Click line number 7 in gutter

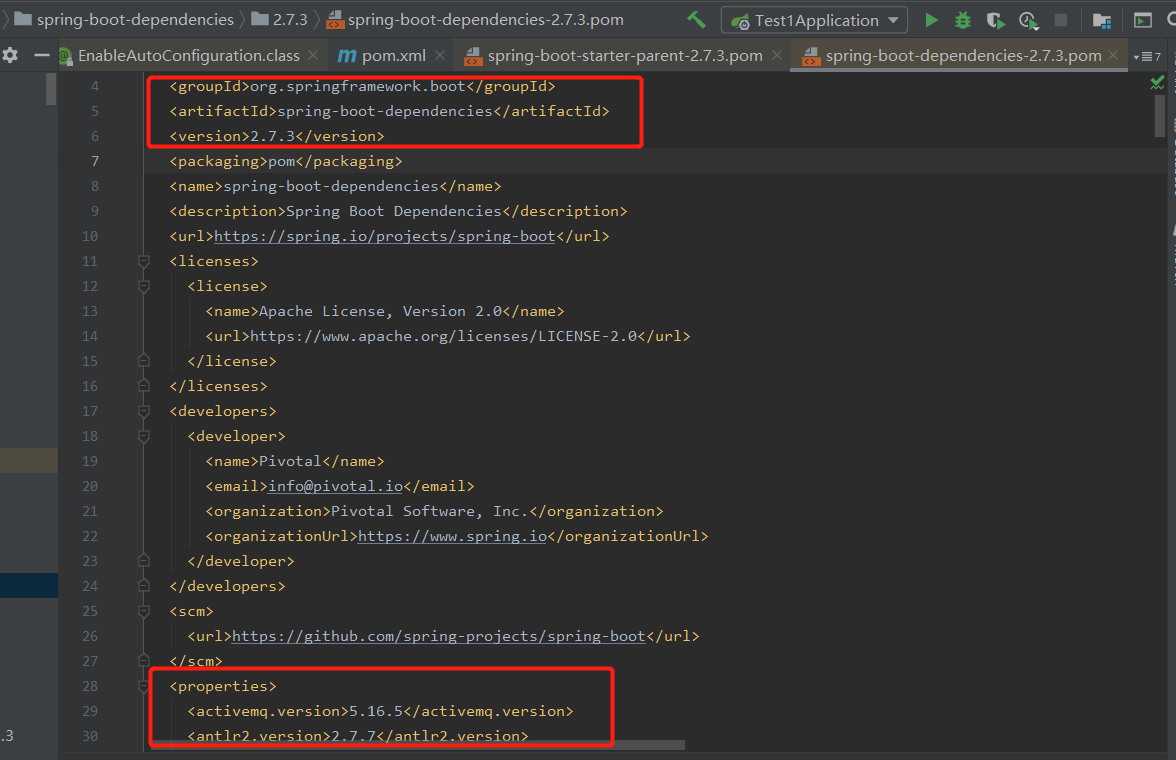(94, 161)
